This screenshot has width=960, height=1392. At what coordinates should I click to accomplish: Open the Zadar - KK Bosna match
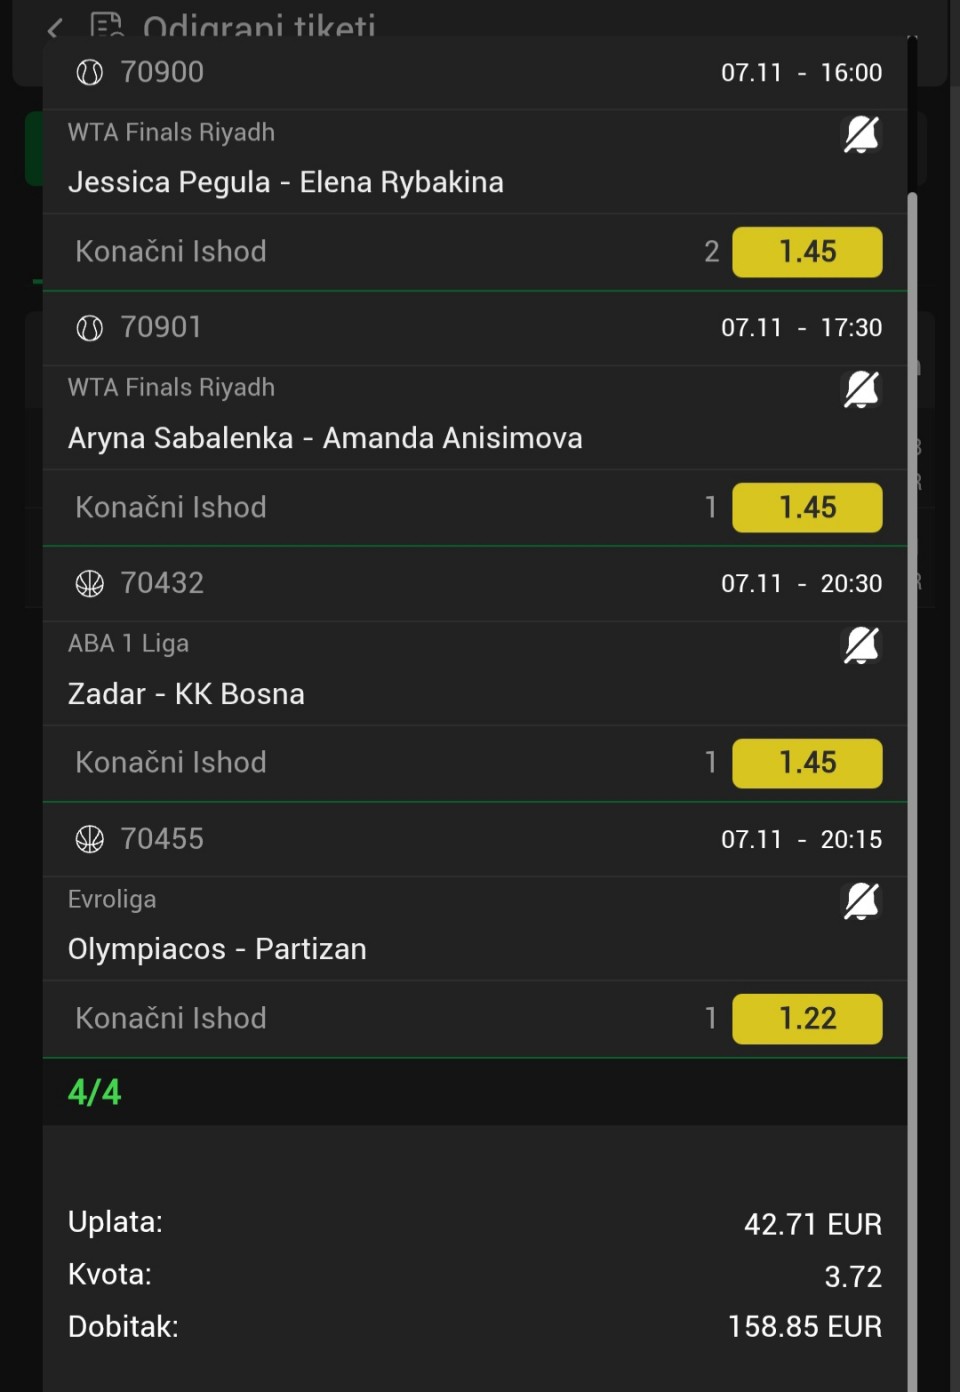pos(186,694)
